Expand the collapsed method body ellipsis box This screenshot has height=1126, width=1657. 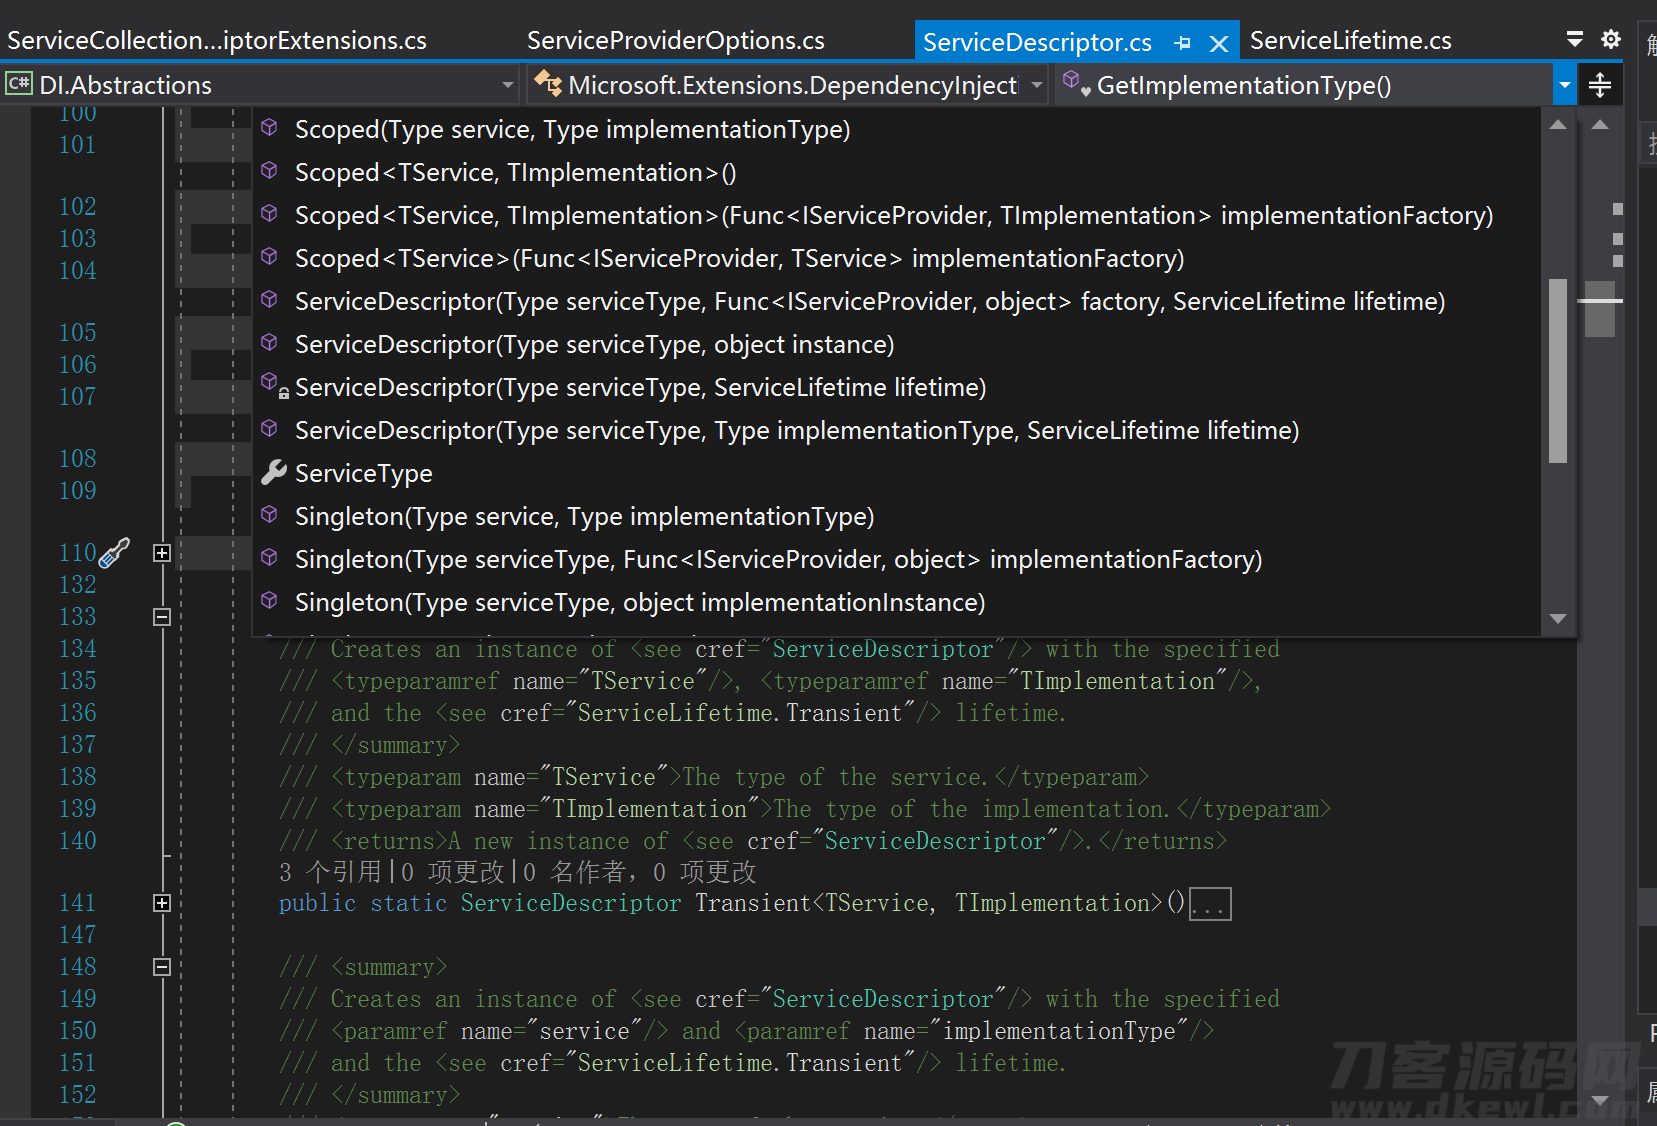1210,904
